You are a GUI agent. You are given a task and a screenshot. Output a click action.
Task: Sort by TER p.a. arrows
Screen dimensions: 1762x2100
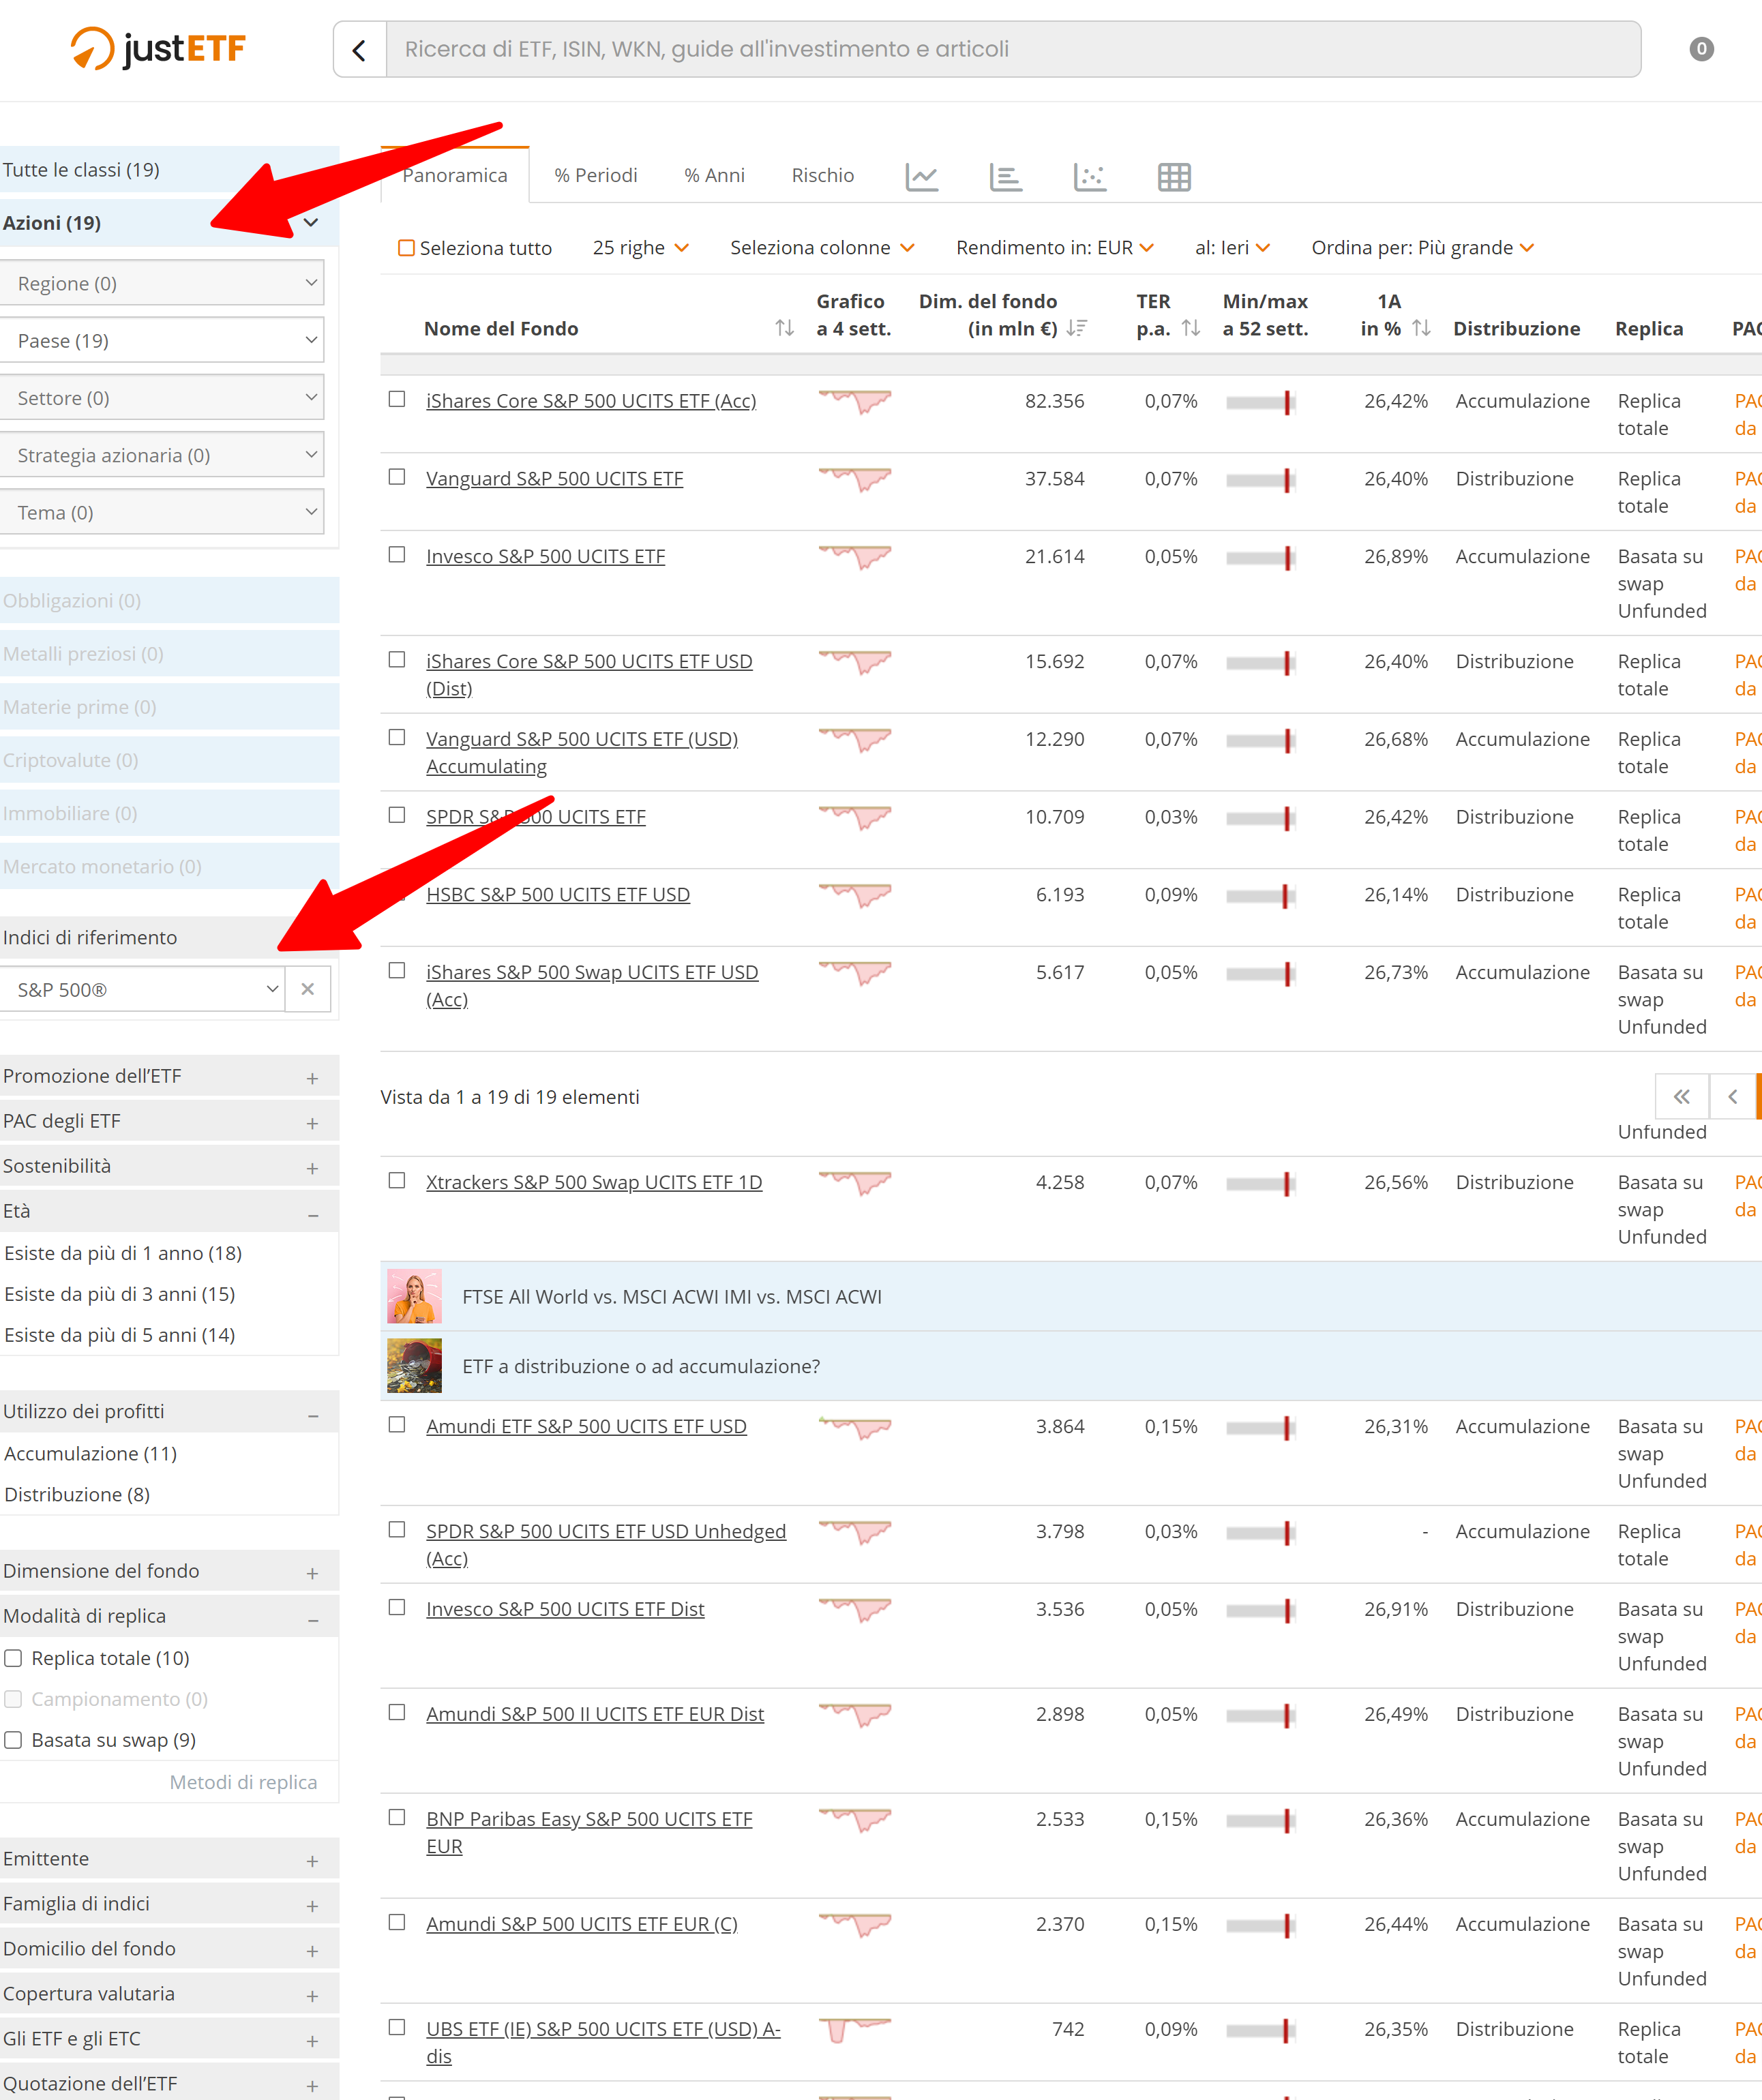tap(1190, 328)
